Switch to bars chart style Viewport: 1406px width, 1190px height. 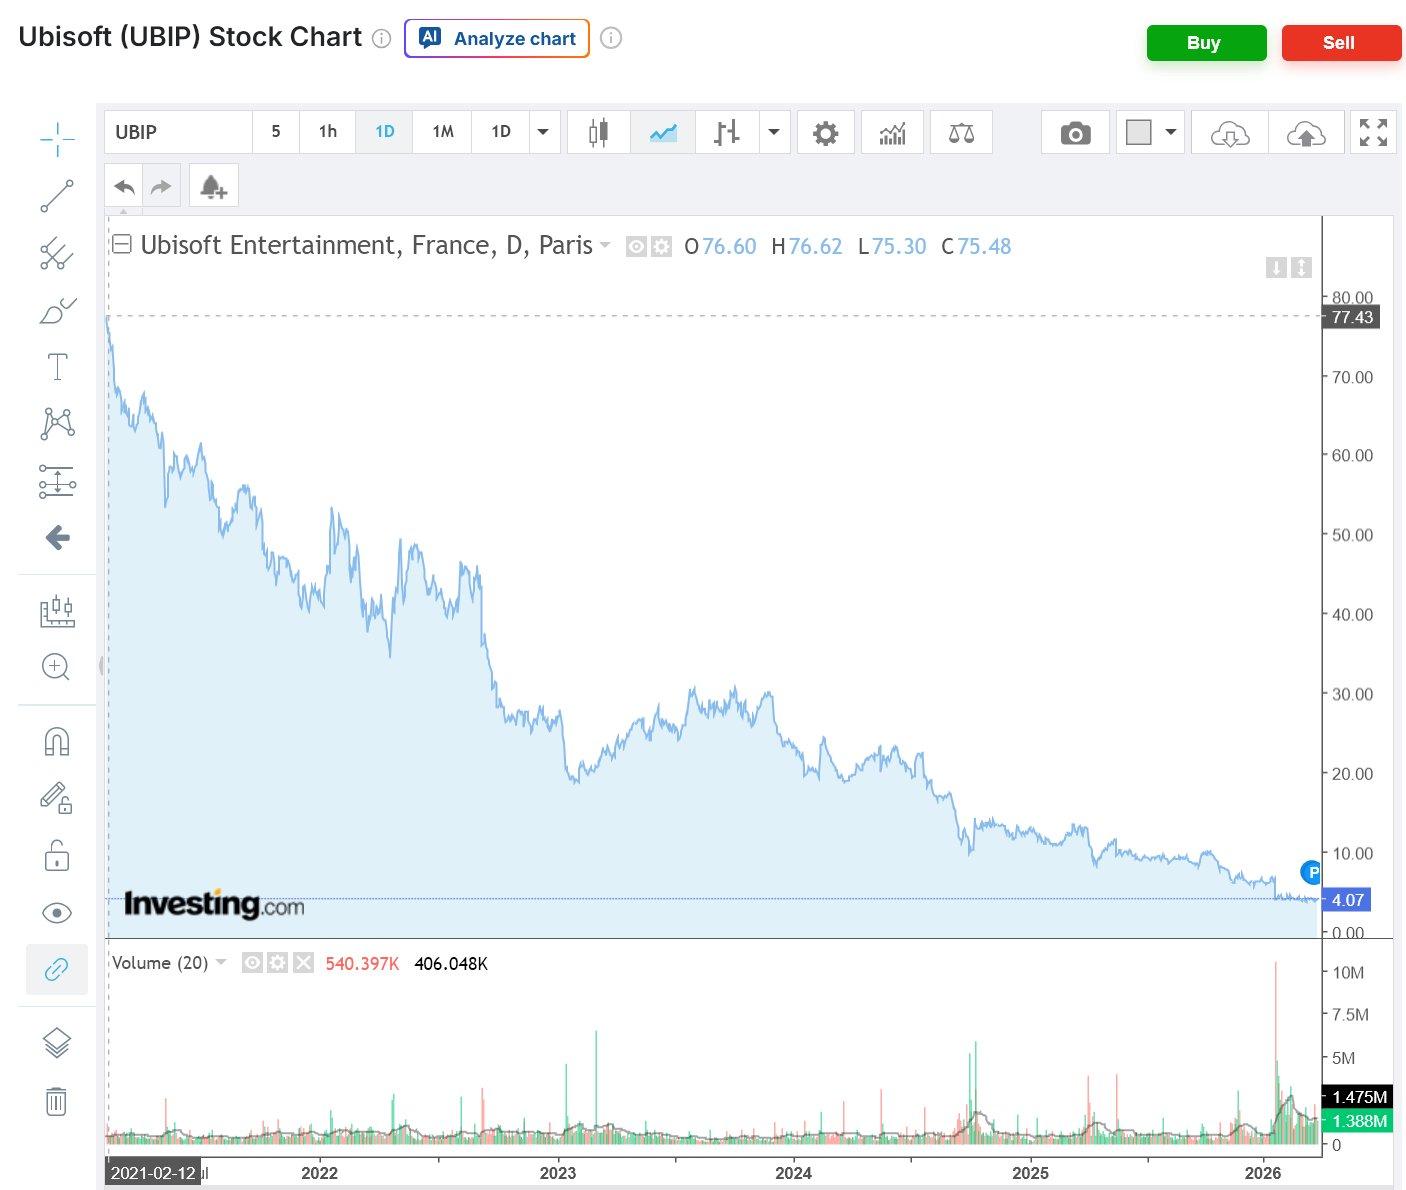point(727,132)
